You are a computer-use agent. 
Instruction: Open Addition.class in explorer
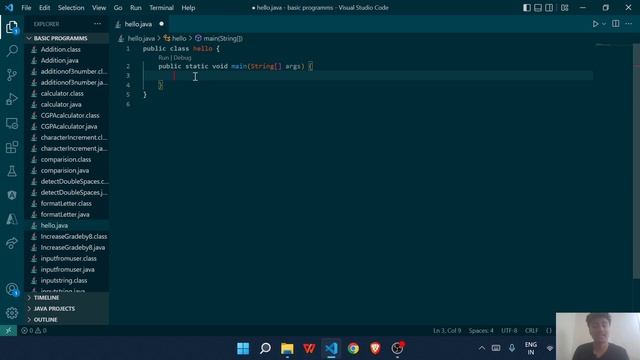pyautogui.click(x=60, y=49)
